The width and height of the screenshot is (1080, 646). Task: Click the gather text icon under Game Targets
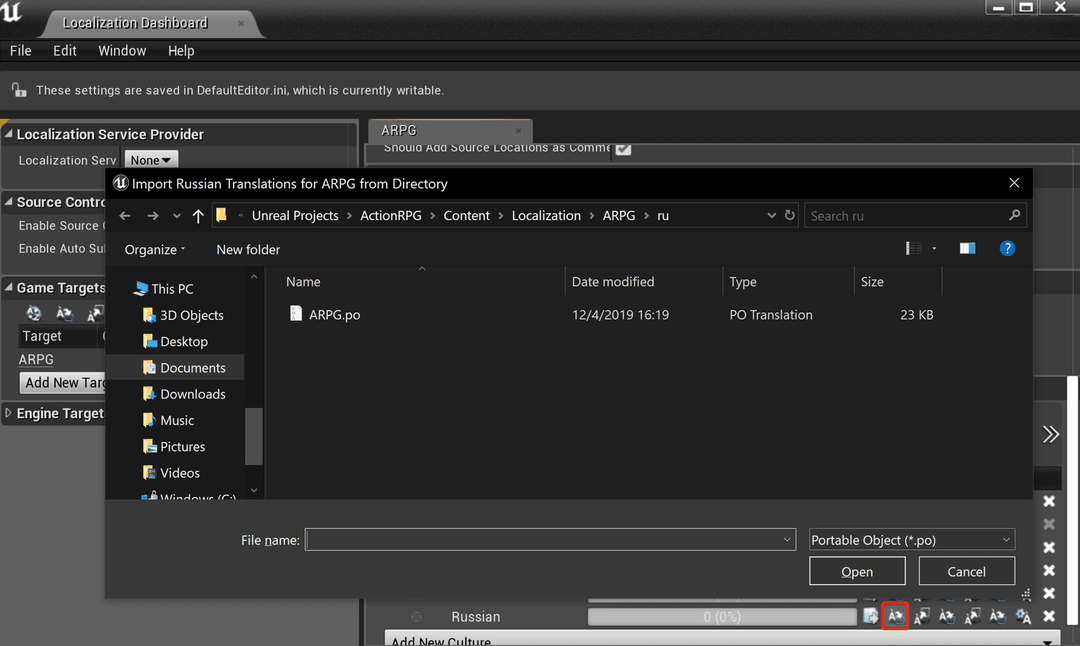coord(33,314)
